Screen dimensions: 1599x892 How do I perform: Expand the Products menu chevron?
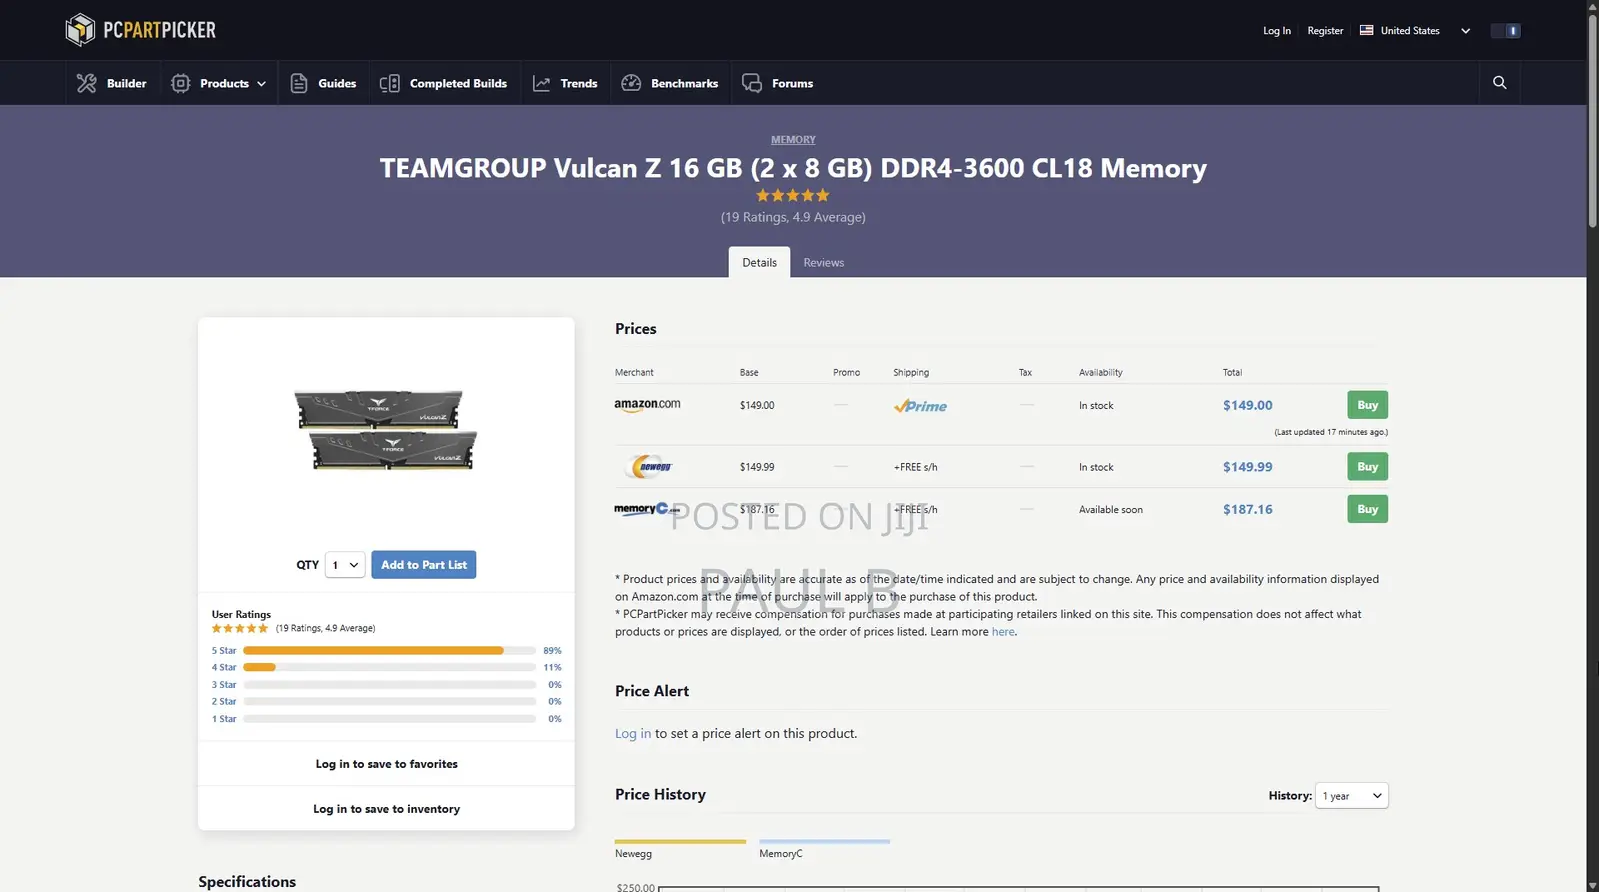click(x=262, y=84)
